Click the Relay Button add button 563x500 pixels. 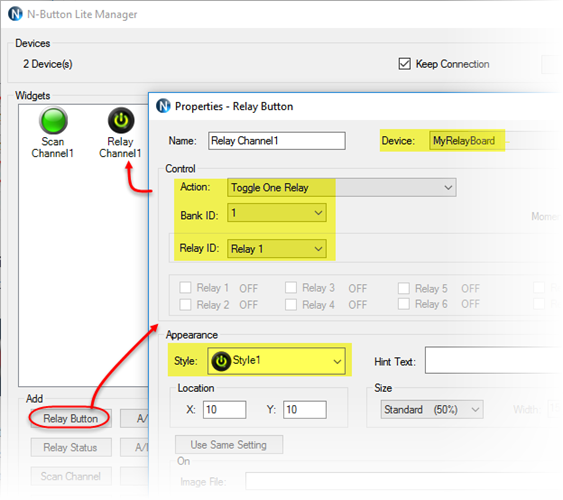71,419
